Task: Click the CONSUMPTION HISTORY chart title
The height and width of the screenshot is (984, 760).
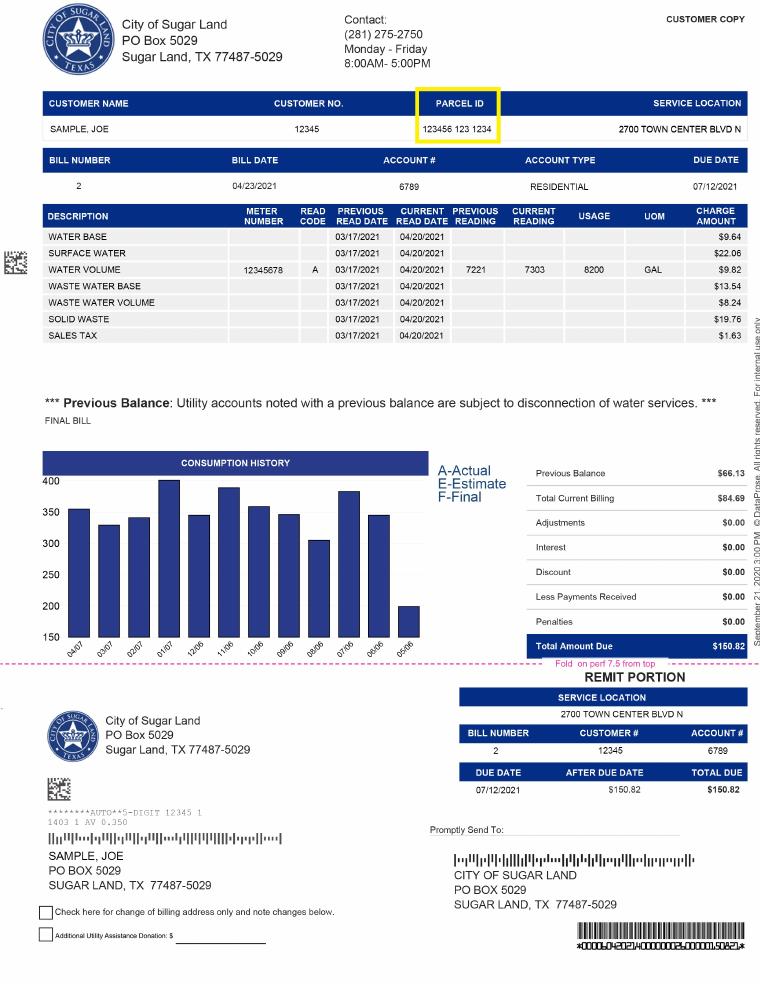Action: 235,463
